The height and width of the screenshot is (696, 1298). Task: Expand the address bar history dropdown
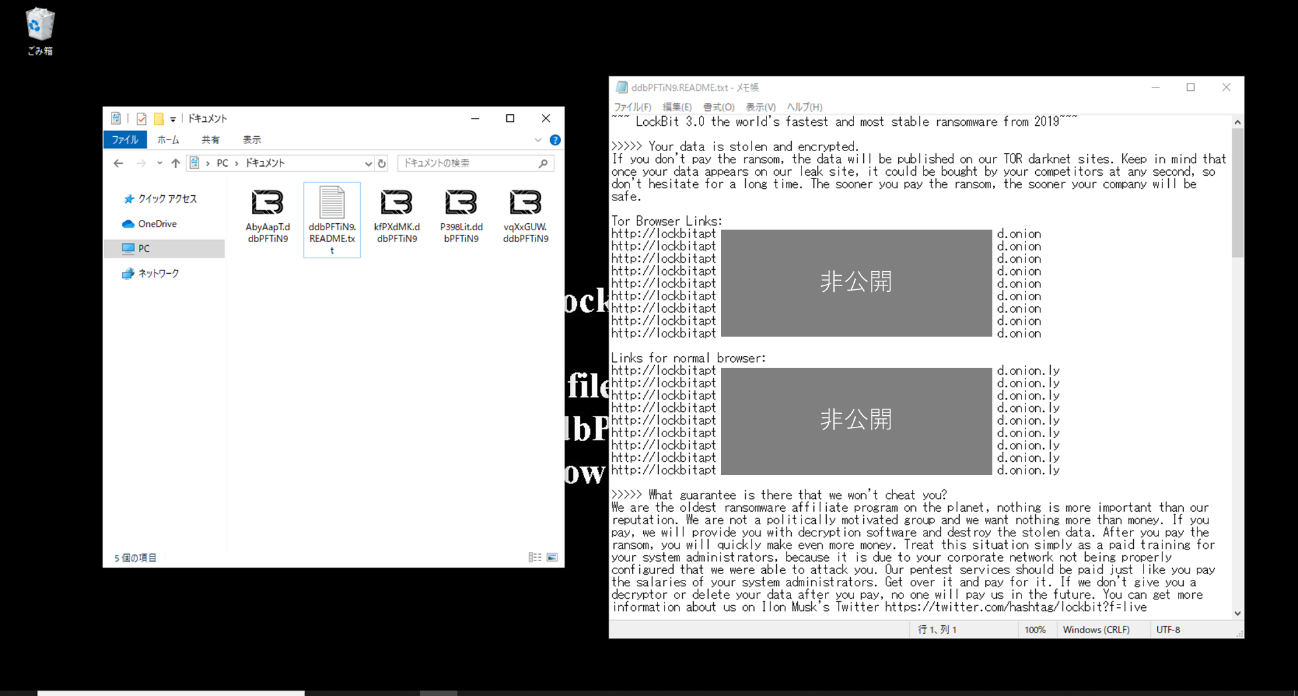tap(368, 163)
